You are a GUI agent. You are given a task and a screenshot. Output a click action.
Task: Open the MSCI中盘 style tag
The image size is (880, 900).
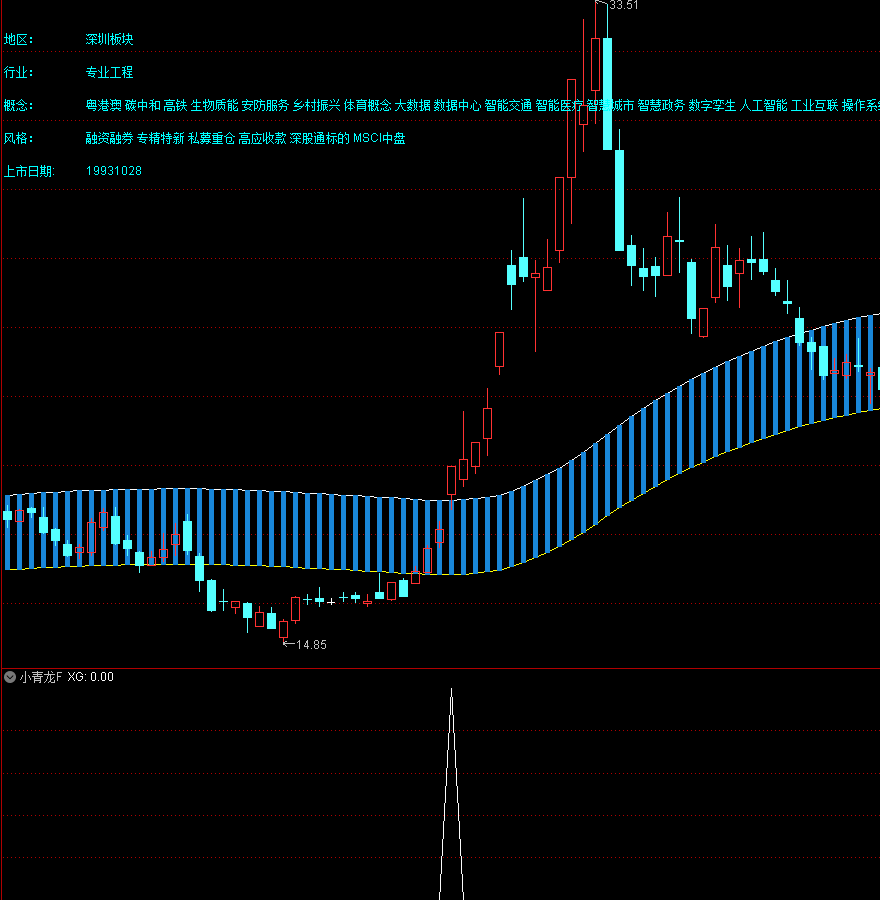379,138
